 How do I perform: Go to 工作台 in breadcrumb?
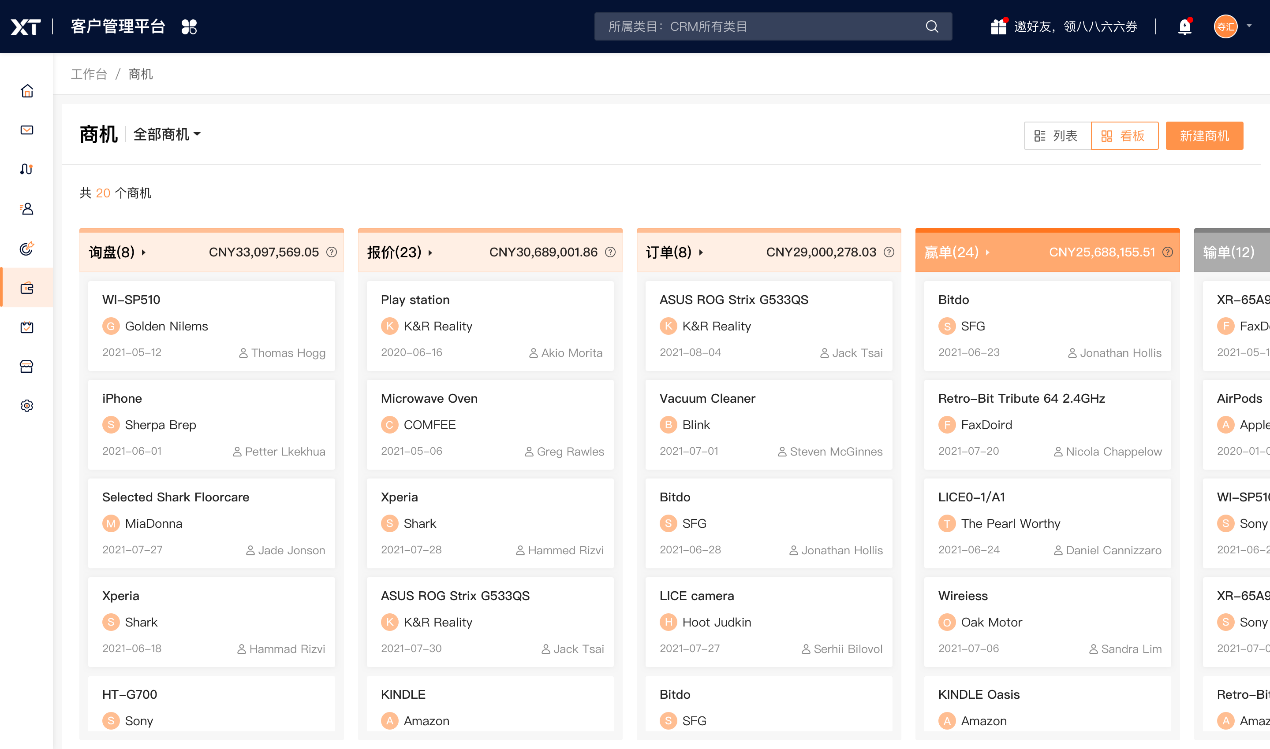coord(89,74)
